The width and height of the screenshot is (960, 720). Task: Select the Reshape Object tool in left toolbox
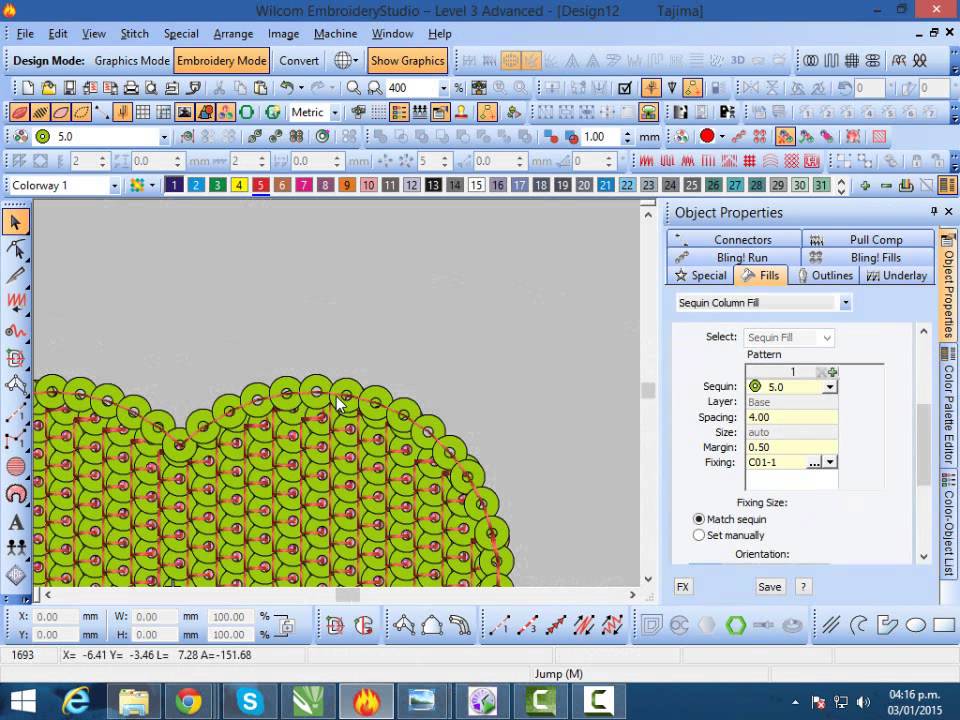coord(15,249)
